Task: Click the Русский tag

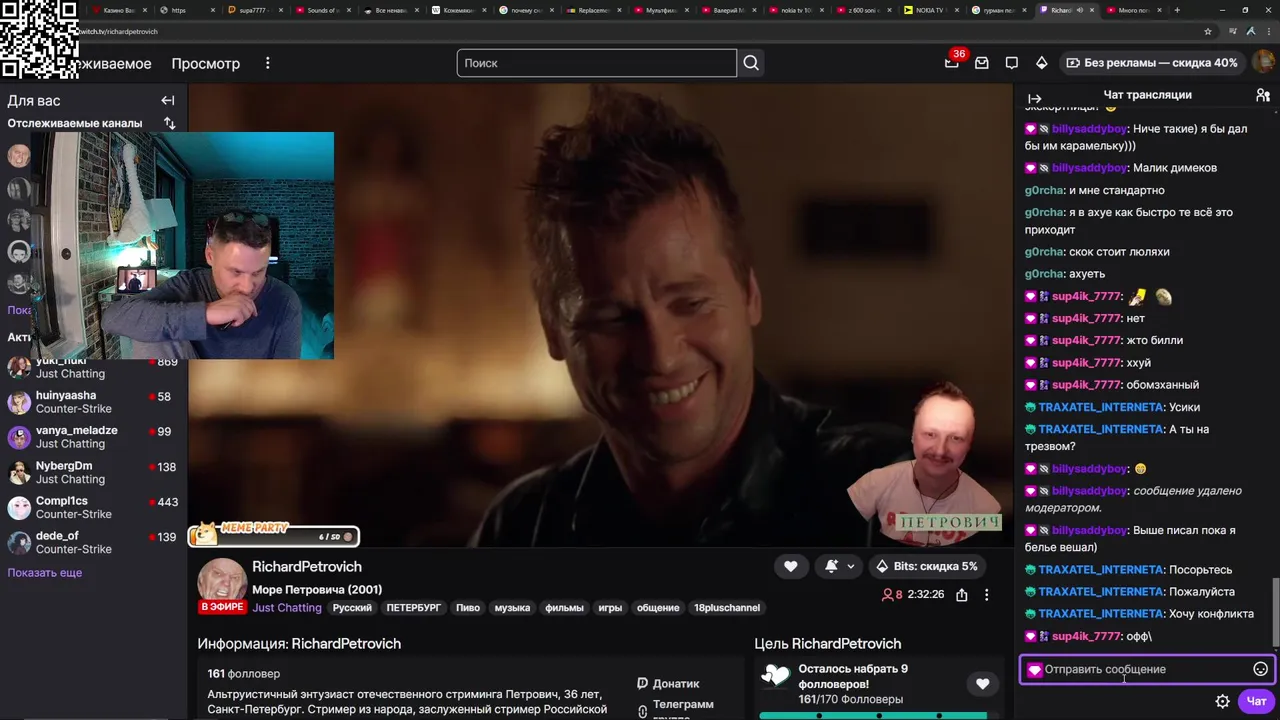Action: (x=352, y=608)
